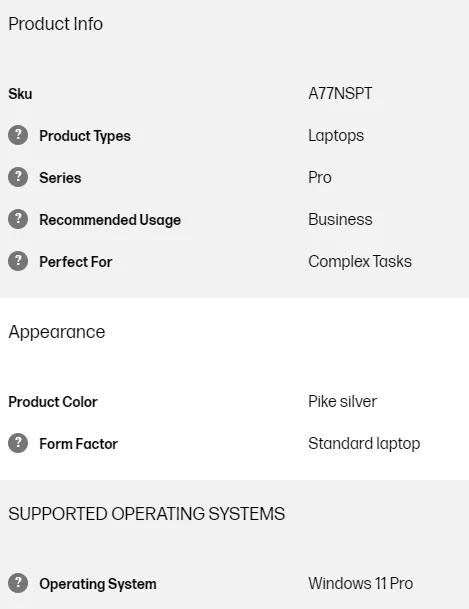This screenshot has width=469, height=609.
Task: Select the Sku label
Action: pyautogui.click(x=20, y=94)
